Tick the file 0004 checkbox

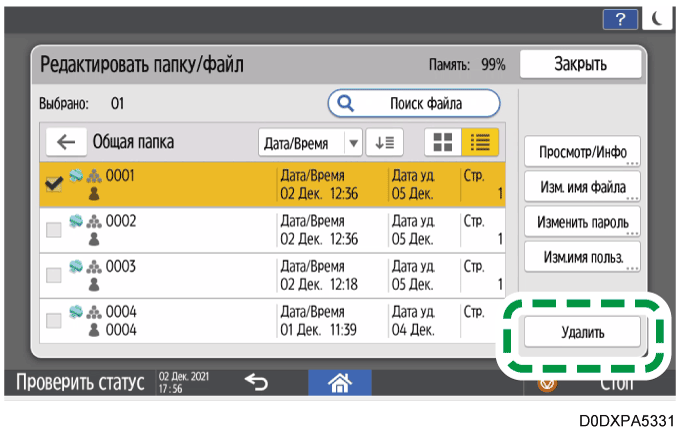click(53, 320)
